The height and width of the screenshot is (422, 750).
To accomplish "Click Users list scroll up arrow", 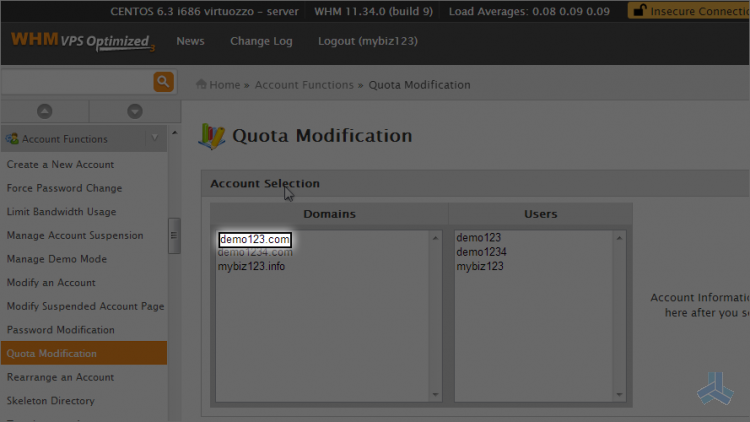I will coord(619,238).
